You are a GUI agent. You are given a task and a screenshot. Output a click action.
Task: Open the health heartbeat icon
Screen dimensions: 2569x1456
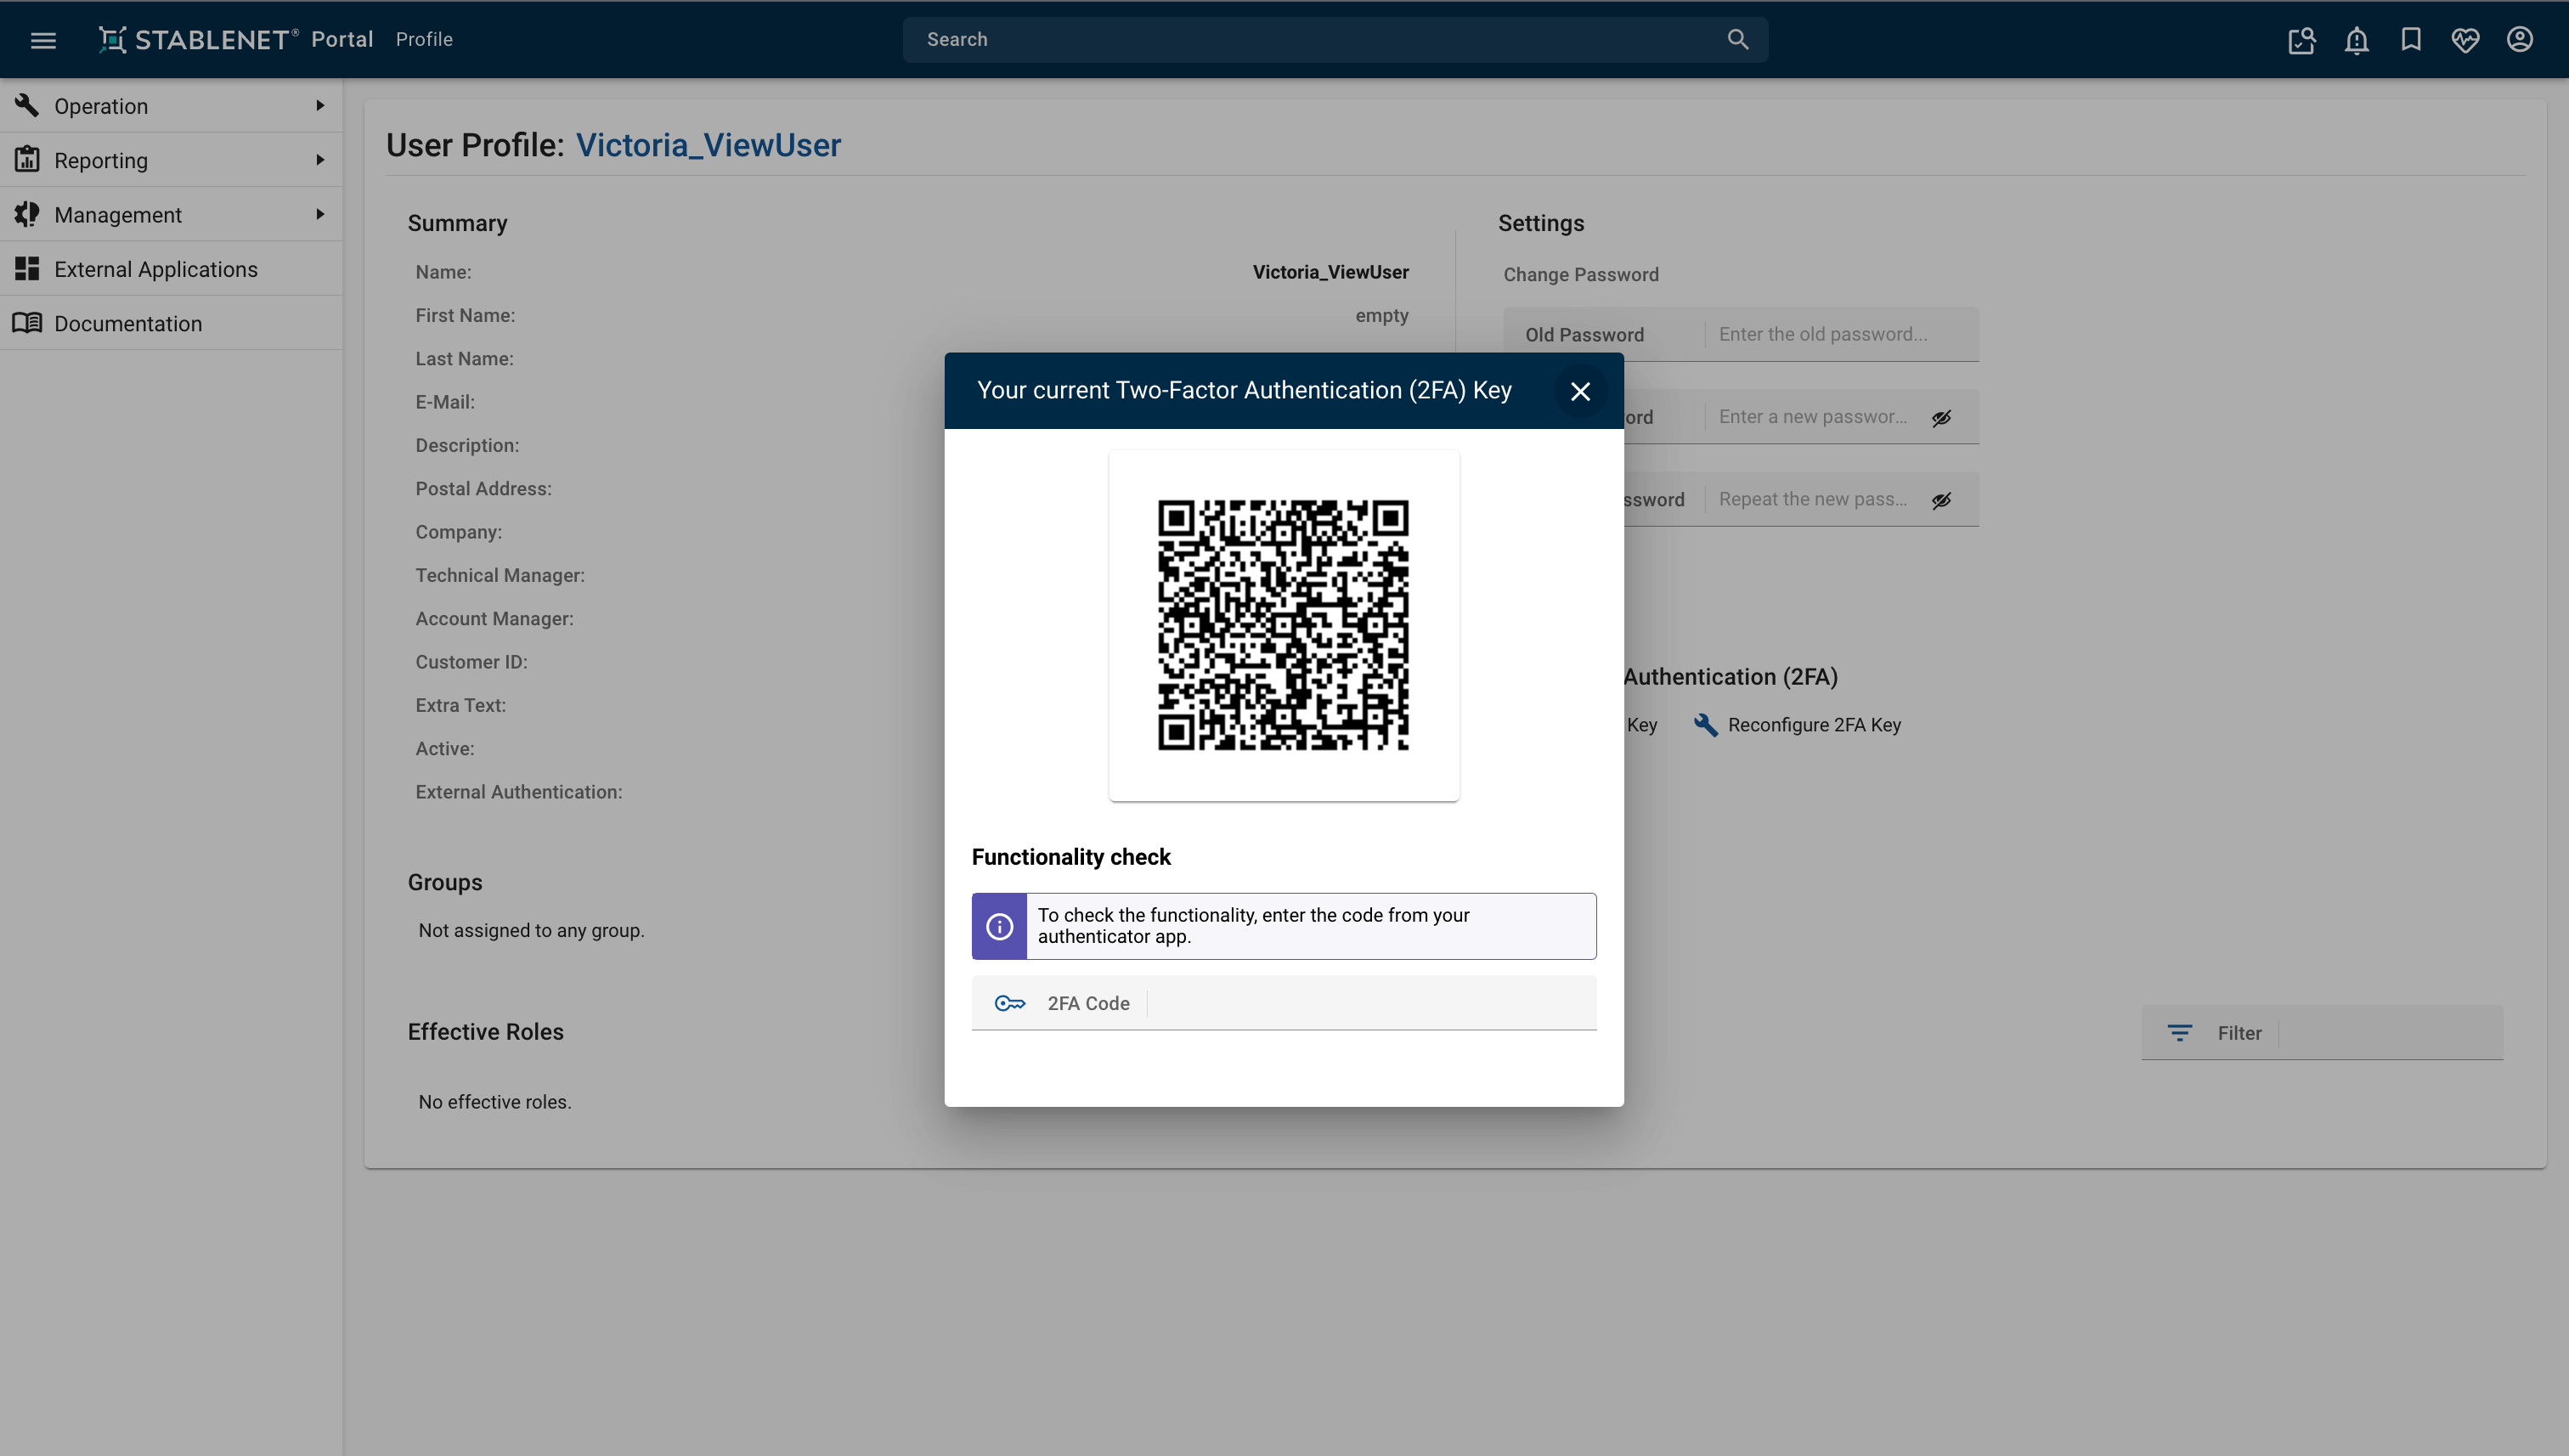[2465, 40]
